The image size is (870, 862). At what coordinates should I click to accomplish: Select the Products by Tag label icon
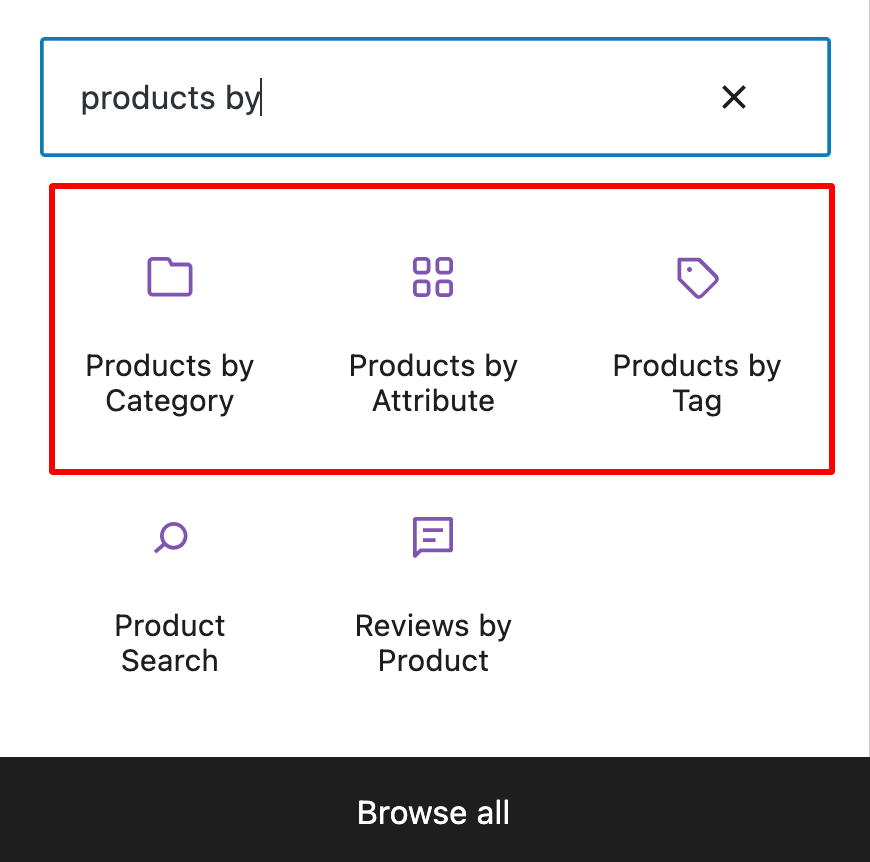tap(697, 277)
